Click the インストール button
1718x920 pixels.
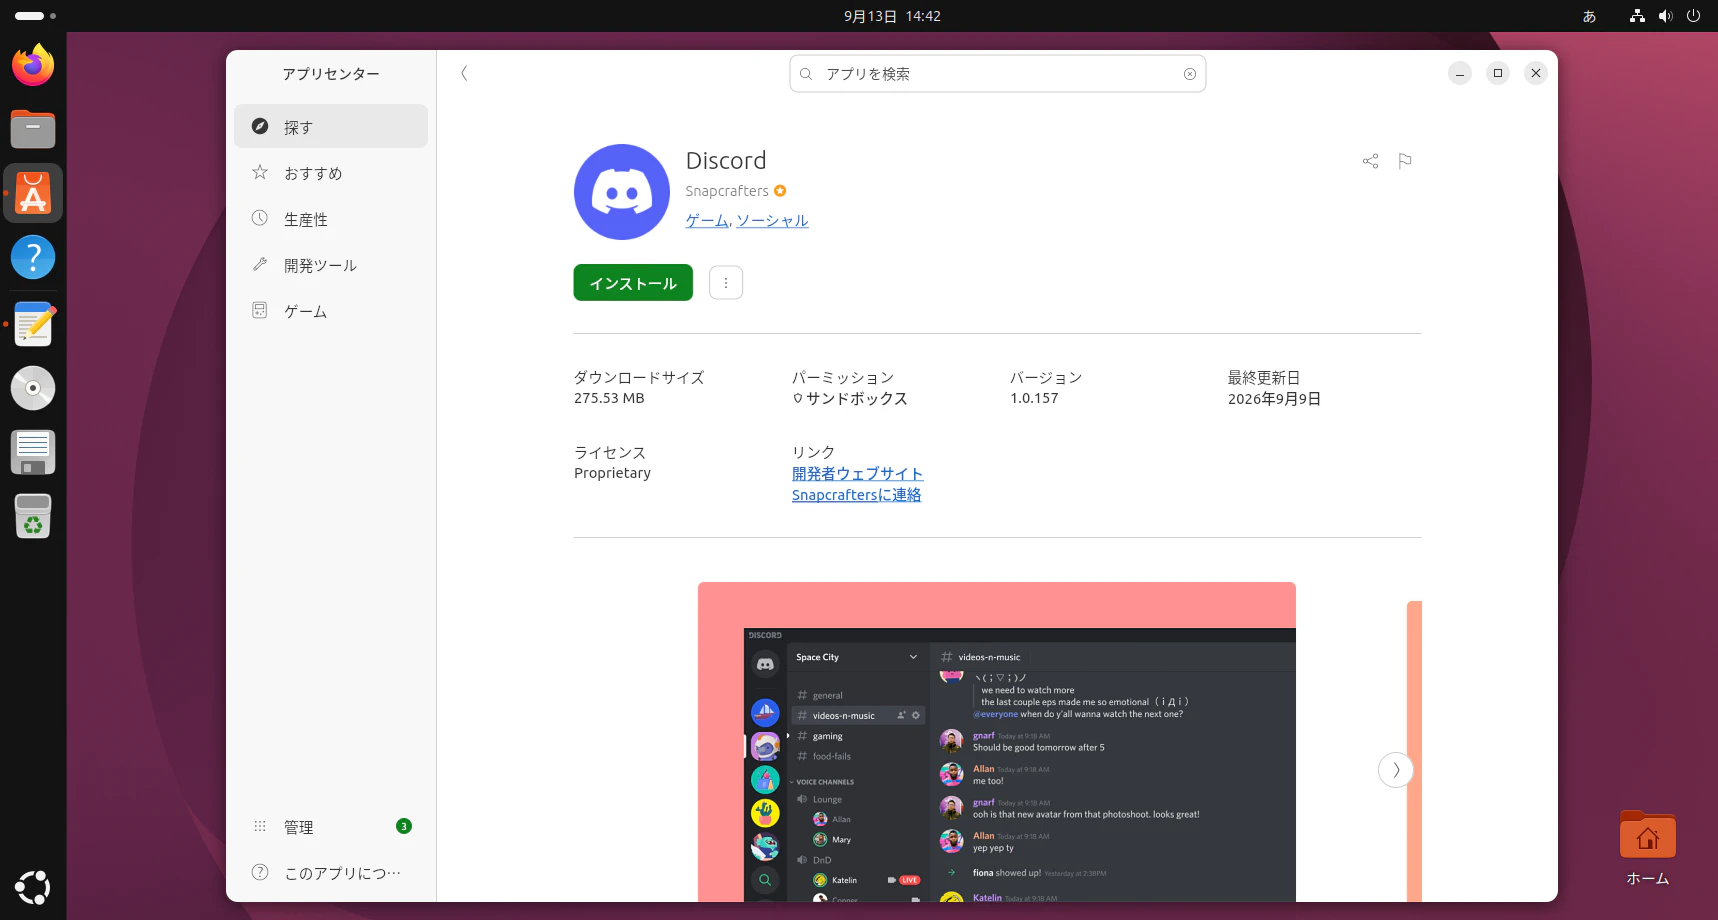[x=633, y=283]
